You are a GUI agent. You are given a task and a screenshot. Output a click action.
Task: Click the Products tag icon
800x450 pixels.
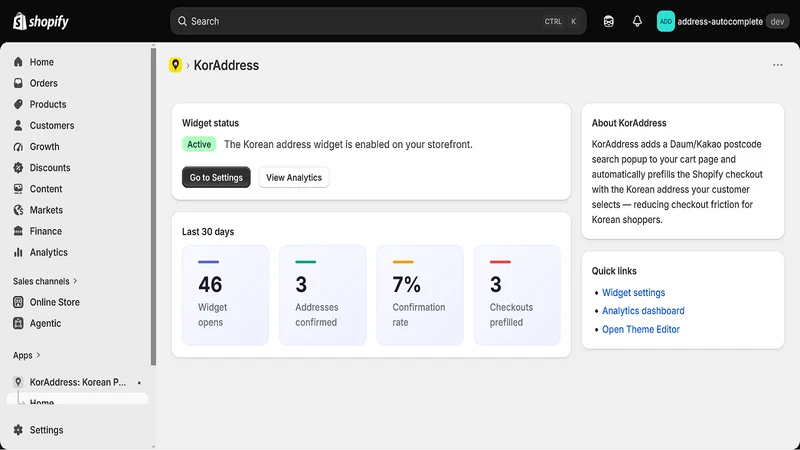[x=18, y=104]
